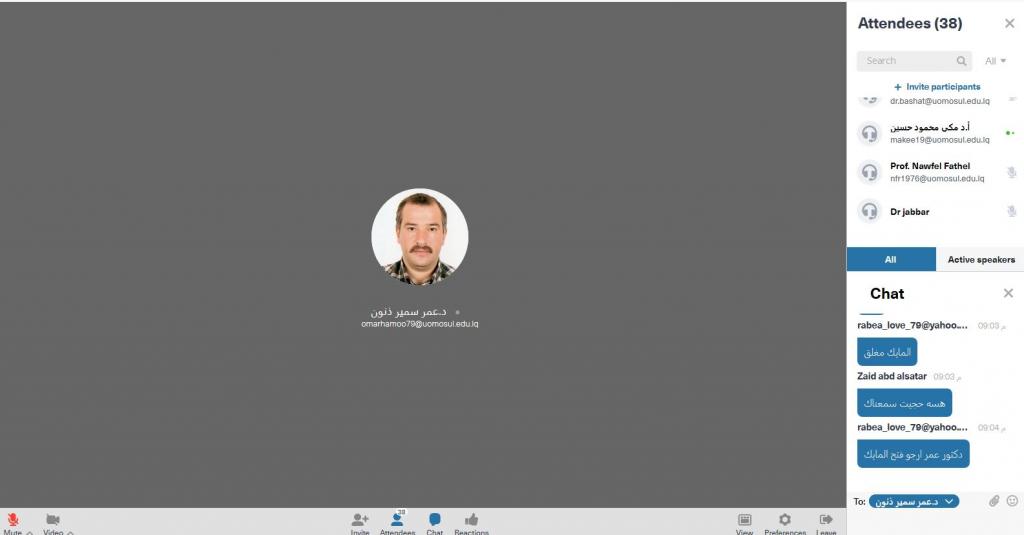Leave the meeting
1024x535 pixels.
click(x=826, y=520)
